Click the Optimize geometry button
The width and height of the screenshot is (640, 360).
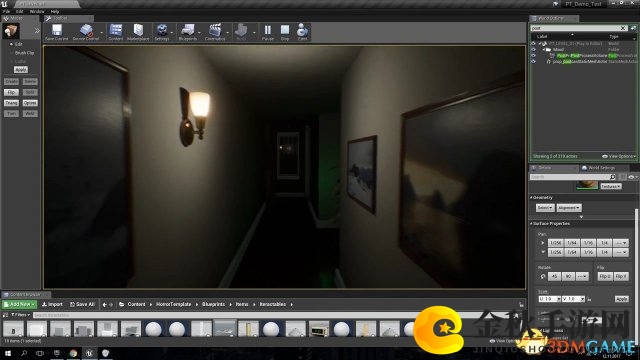coord(30,103)
